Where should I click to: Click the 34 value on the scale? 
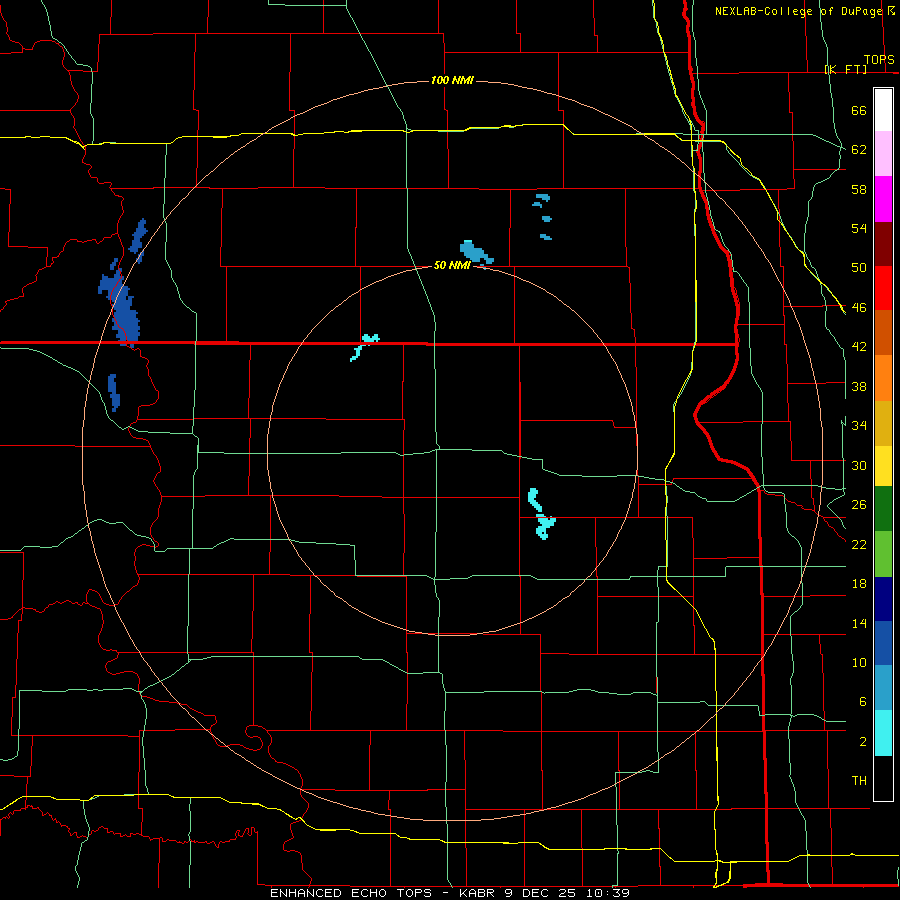coord(859,426)
